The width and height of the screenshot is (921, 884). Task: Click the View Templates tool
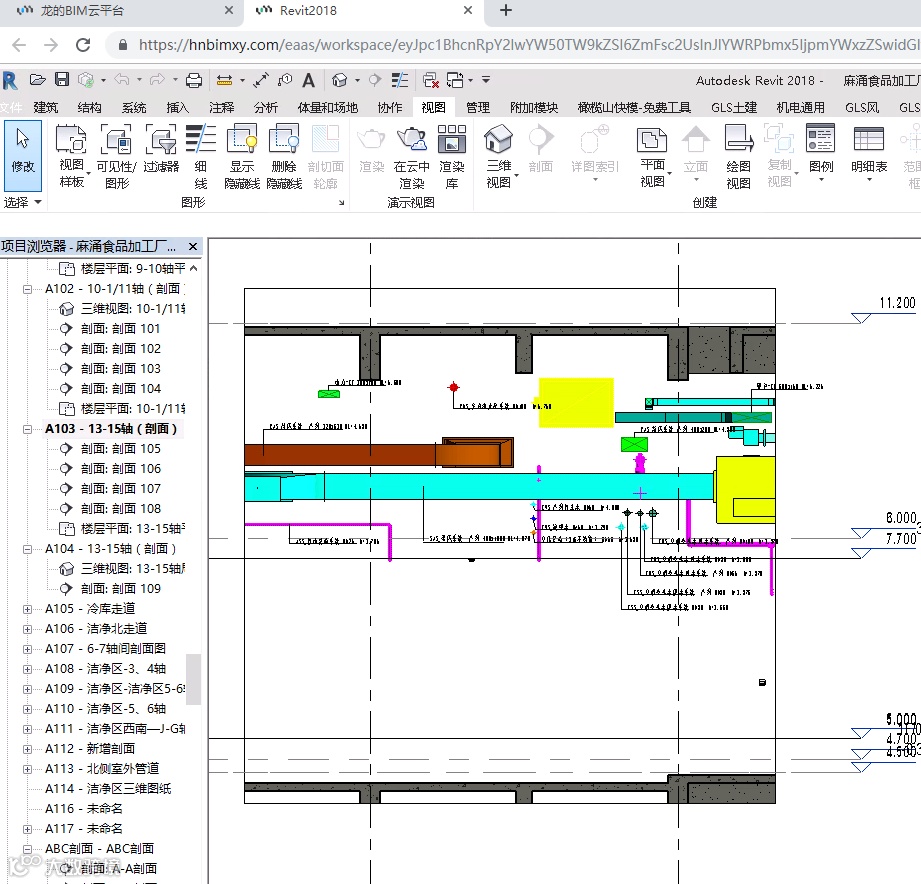tap(72, 156)
